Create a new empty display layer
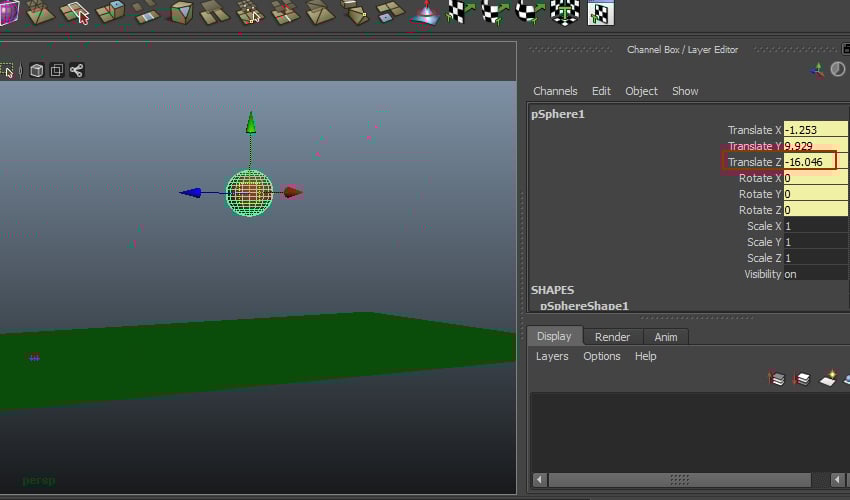The width and height of the screenshot is (850, 500). (827, 379)
